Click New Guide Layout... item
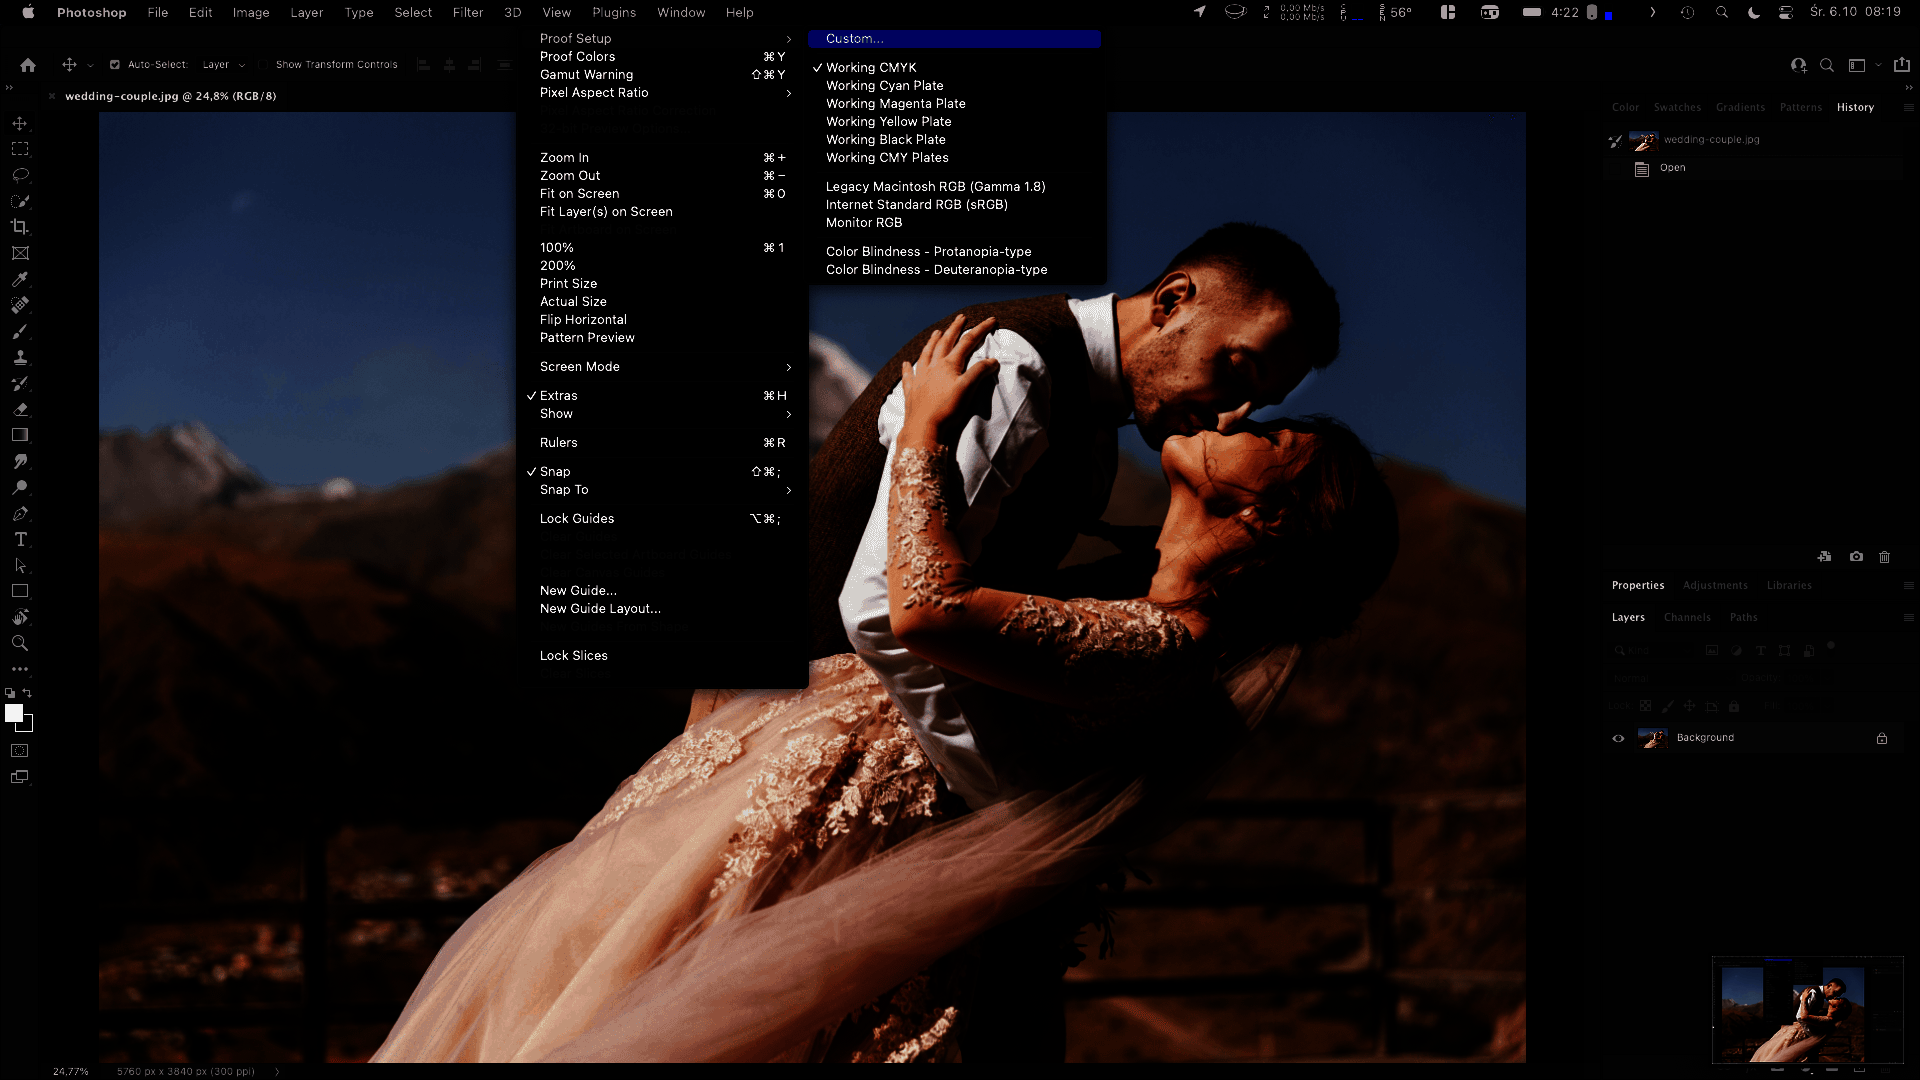This screenshot has height=1080, width=1920. click(662, 609)
